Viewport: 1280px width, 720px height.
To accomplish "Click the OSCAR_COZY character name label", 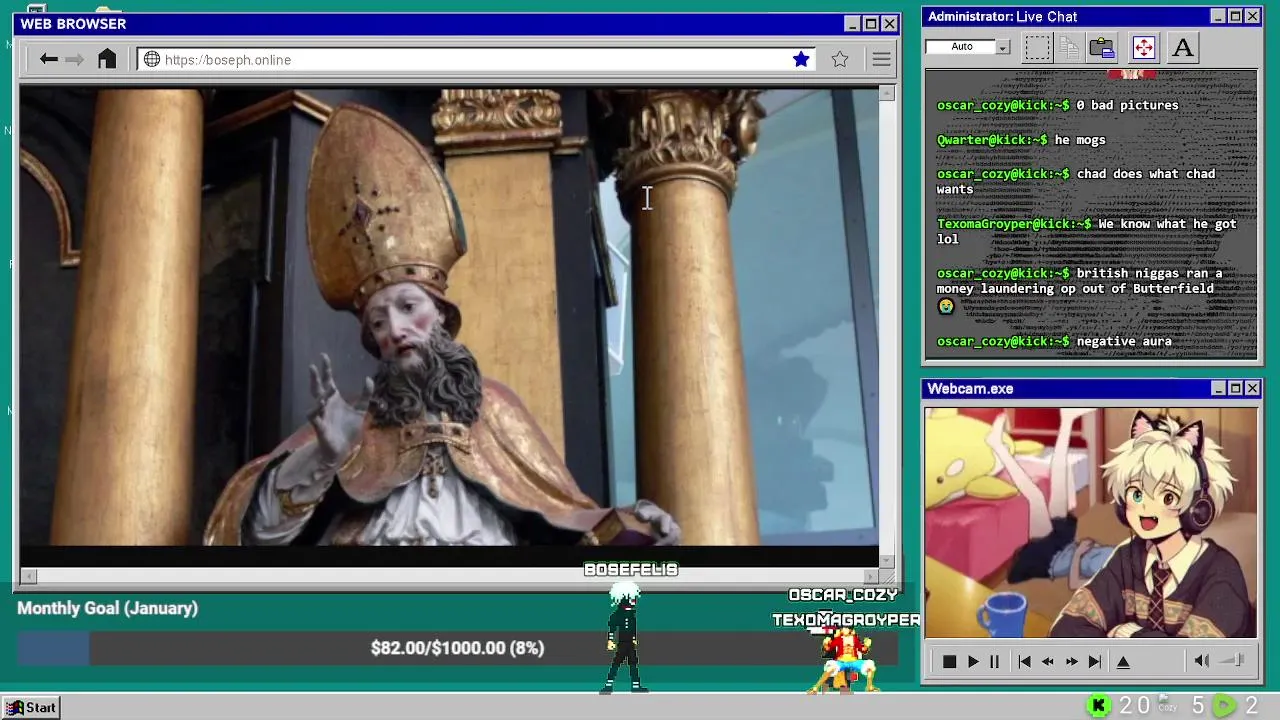I will (x=843, y=595).
